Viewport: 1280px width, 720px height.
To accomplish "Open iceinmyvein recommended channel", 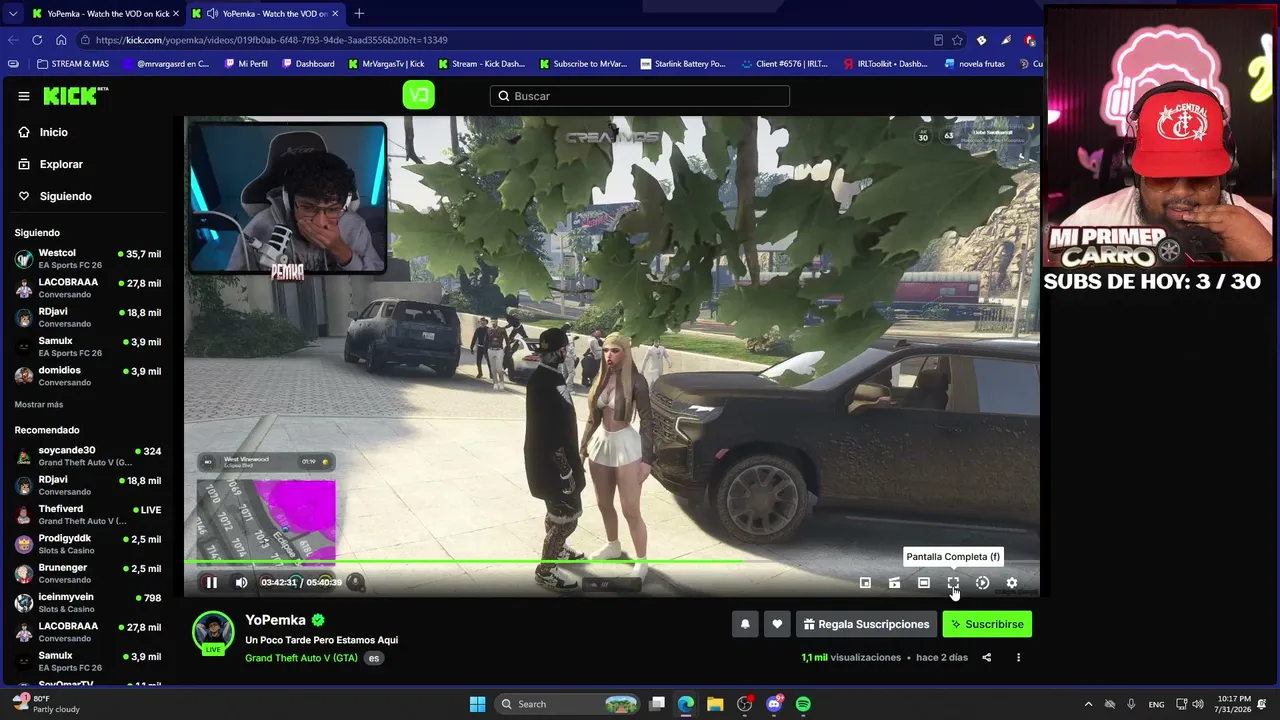I will 88,603.
